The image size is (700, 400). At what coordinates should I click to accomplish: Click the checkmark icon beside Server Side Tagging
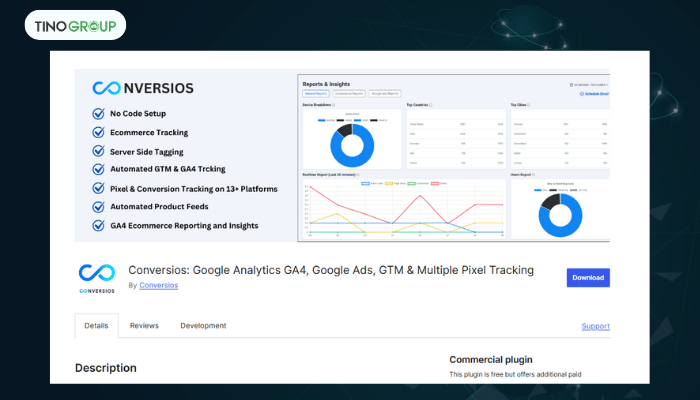pos(98,150)
